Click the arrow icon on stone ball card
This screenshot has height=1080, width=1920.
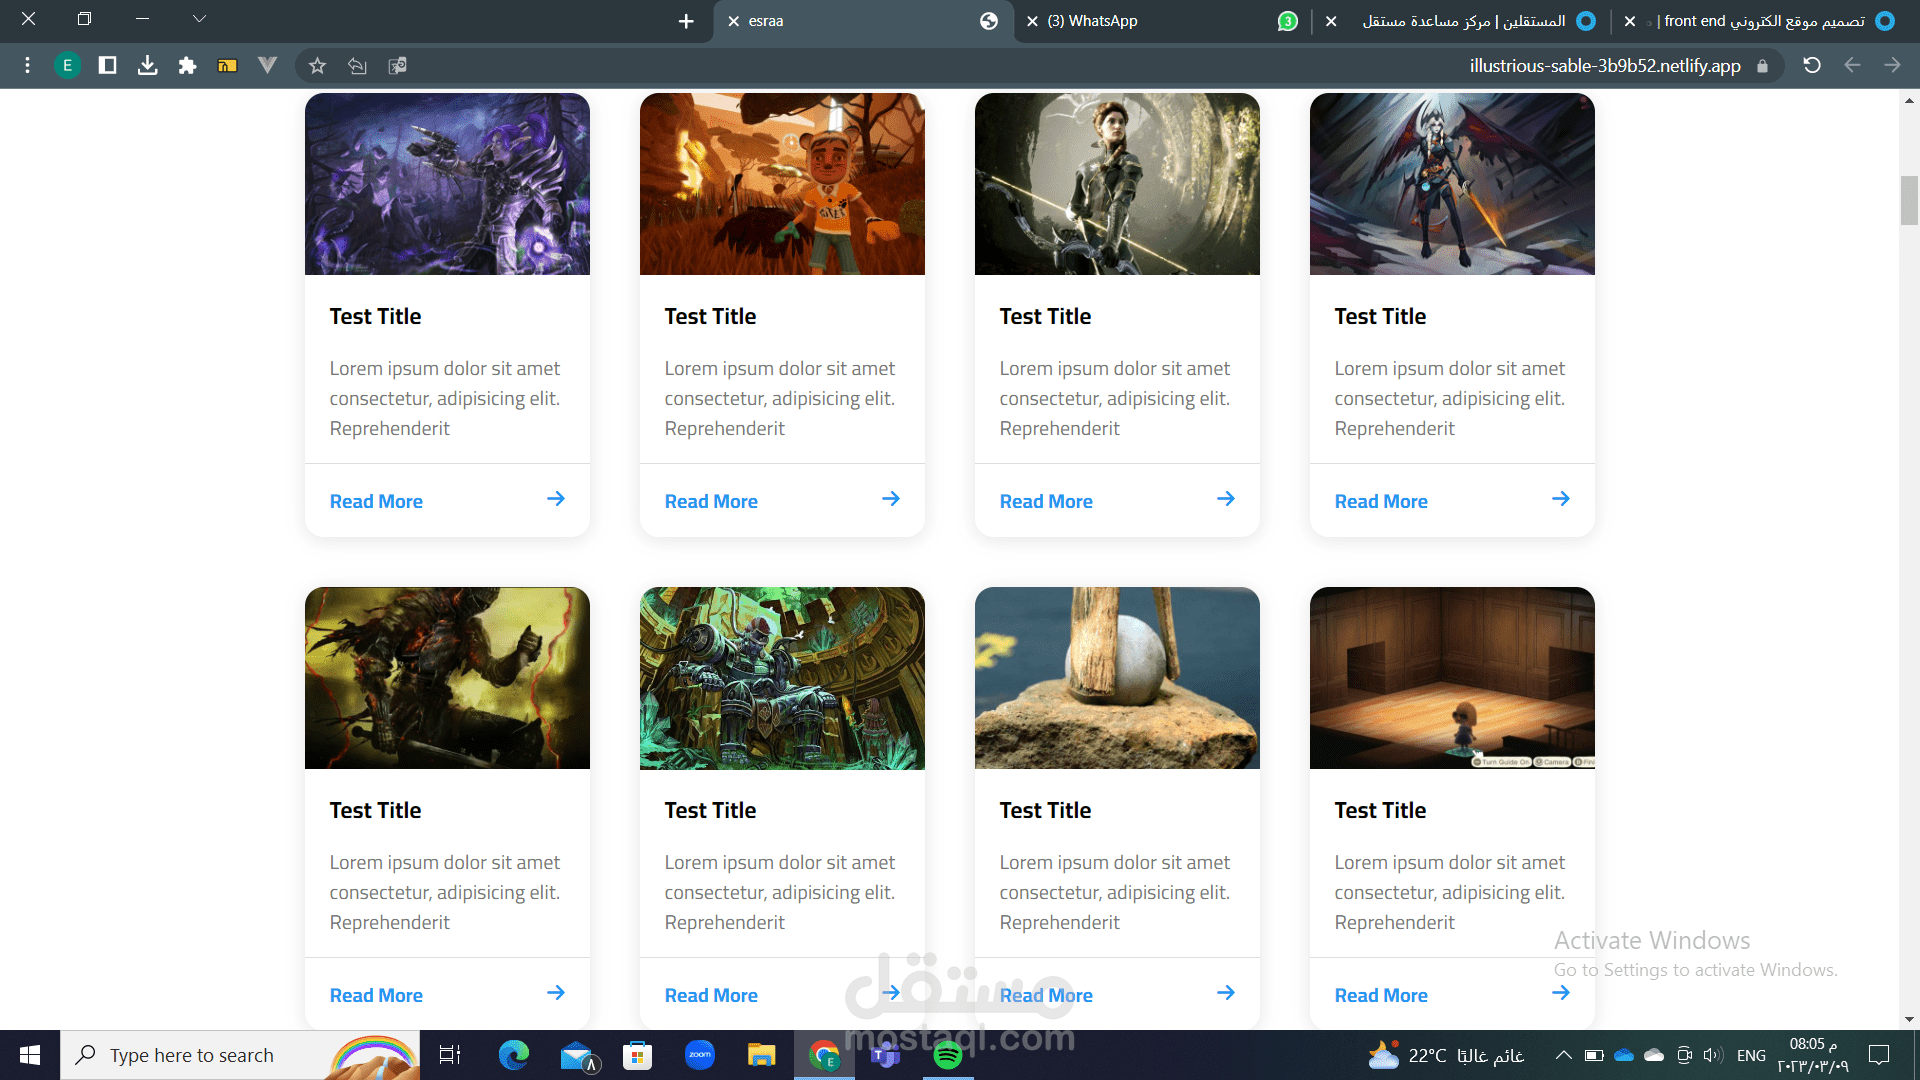click(x=1226, y=993)
